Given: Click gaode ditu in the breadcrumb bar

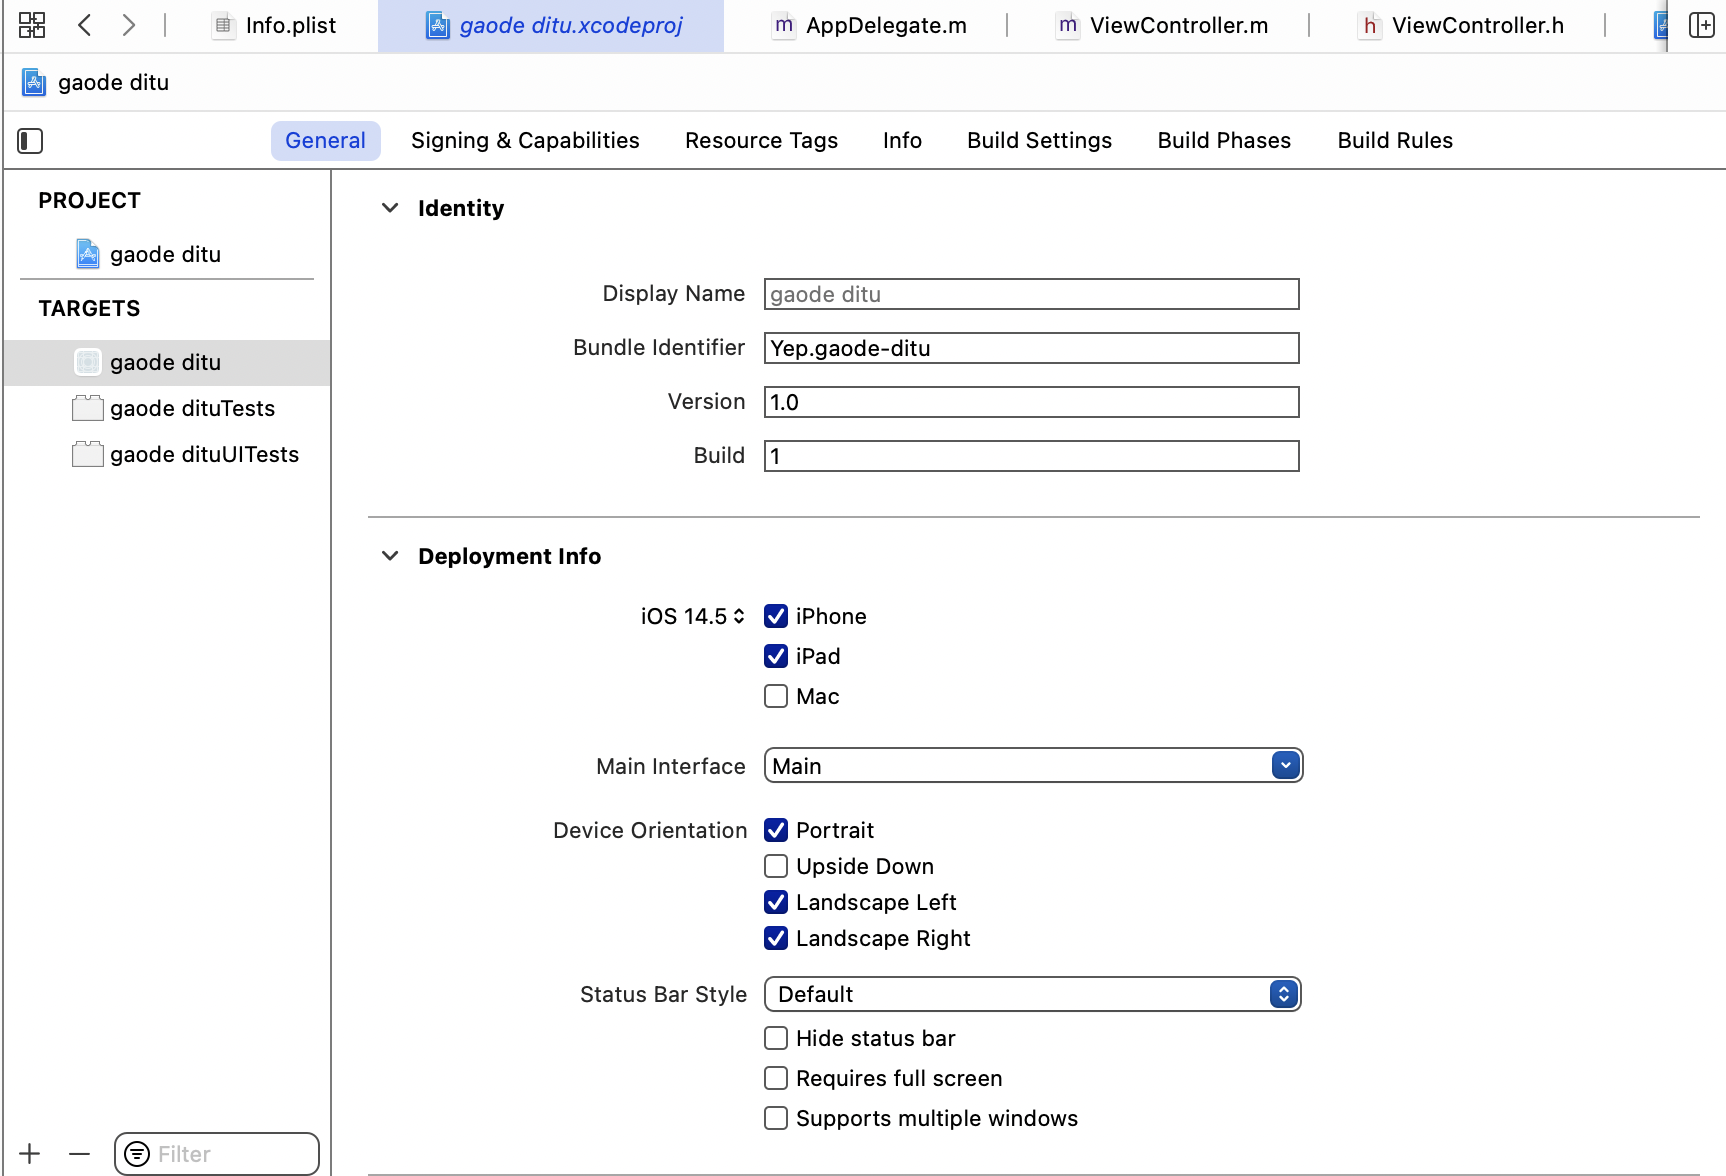Looking at the screenshot, I should pyautogui.click(x=113, y=82).
